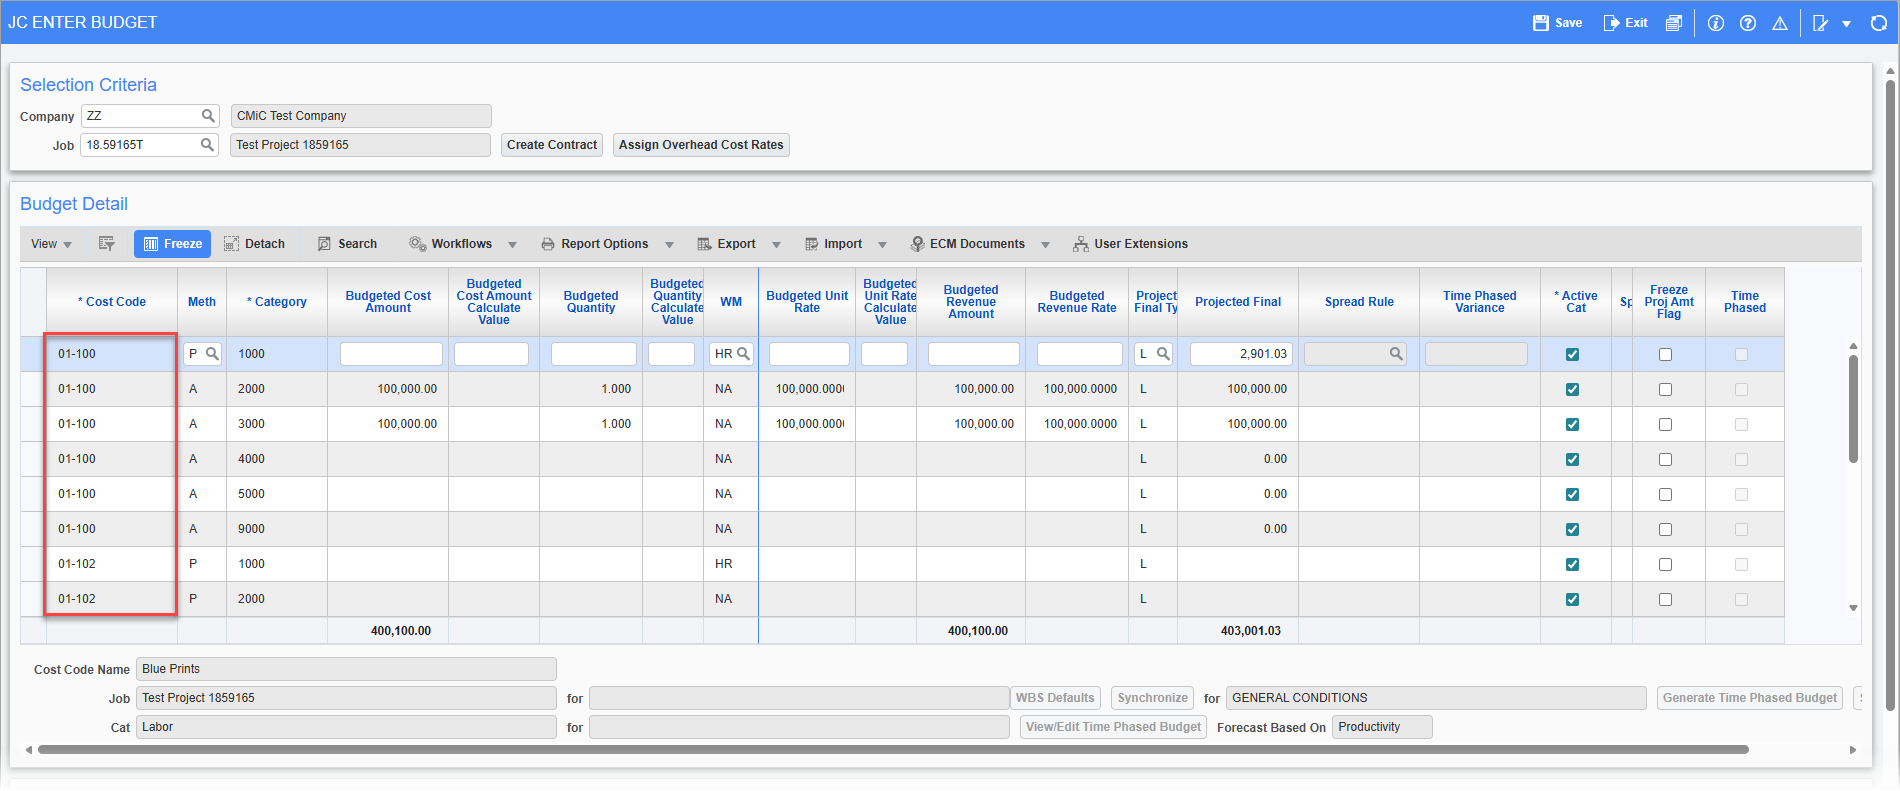Open the Job field lookup magnifier
The width and height of the screenshot is (1900, 791).
coord(207,145)
